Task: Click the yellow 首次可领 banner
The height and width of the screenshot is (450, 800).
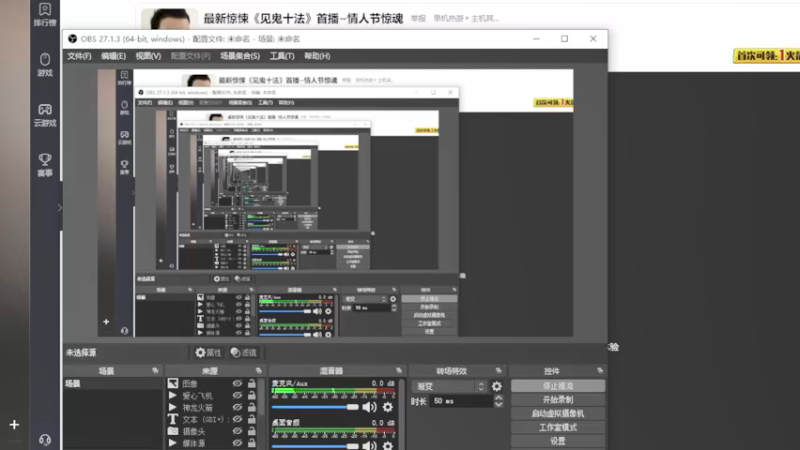Action: (x=766, y=56)
